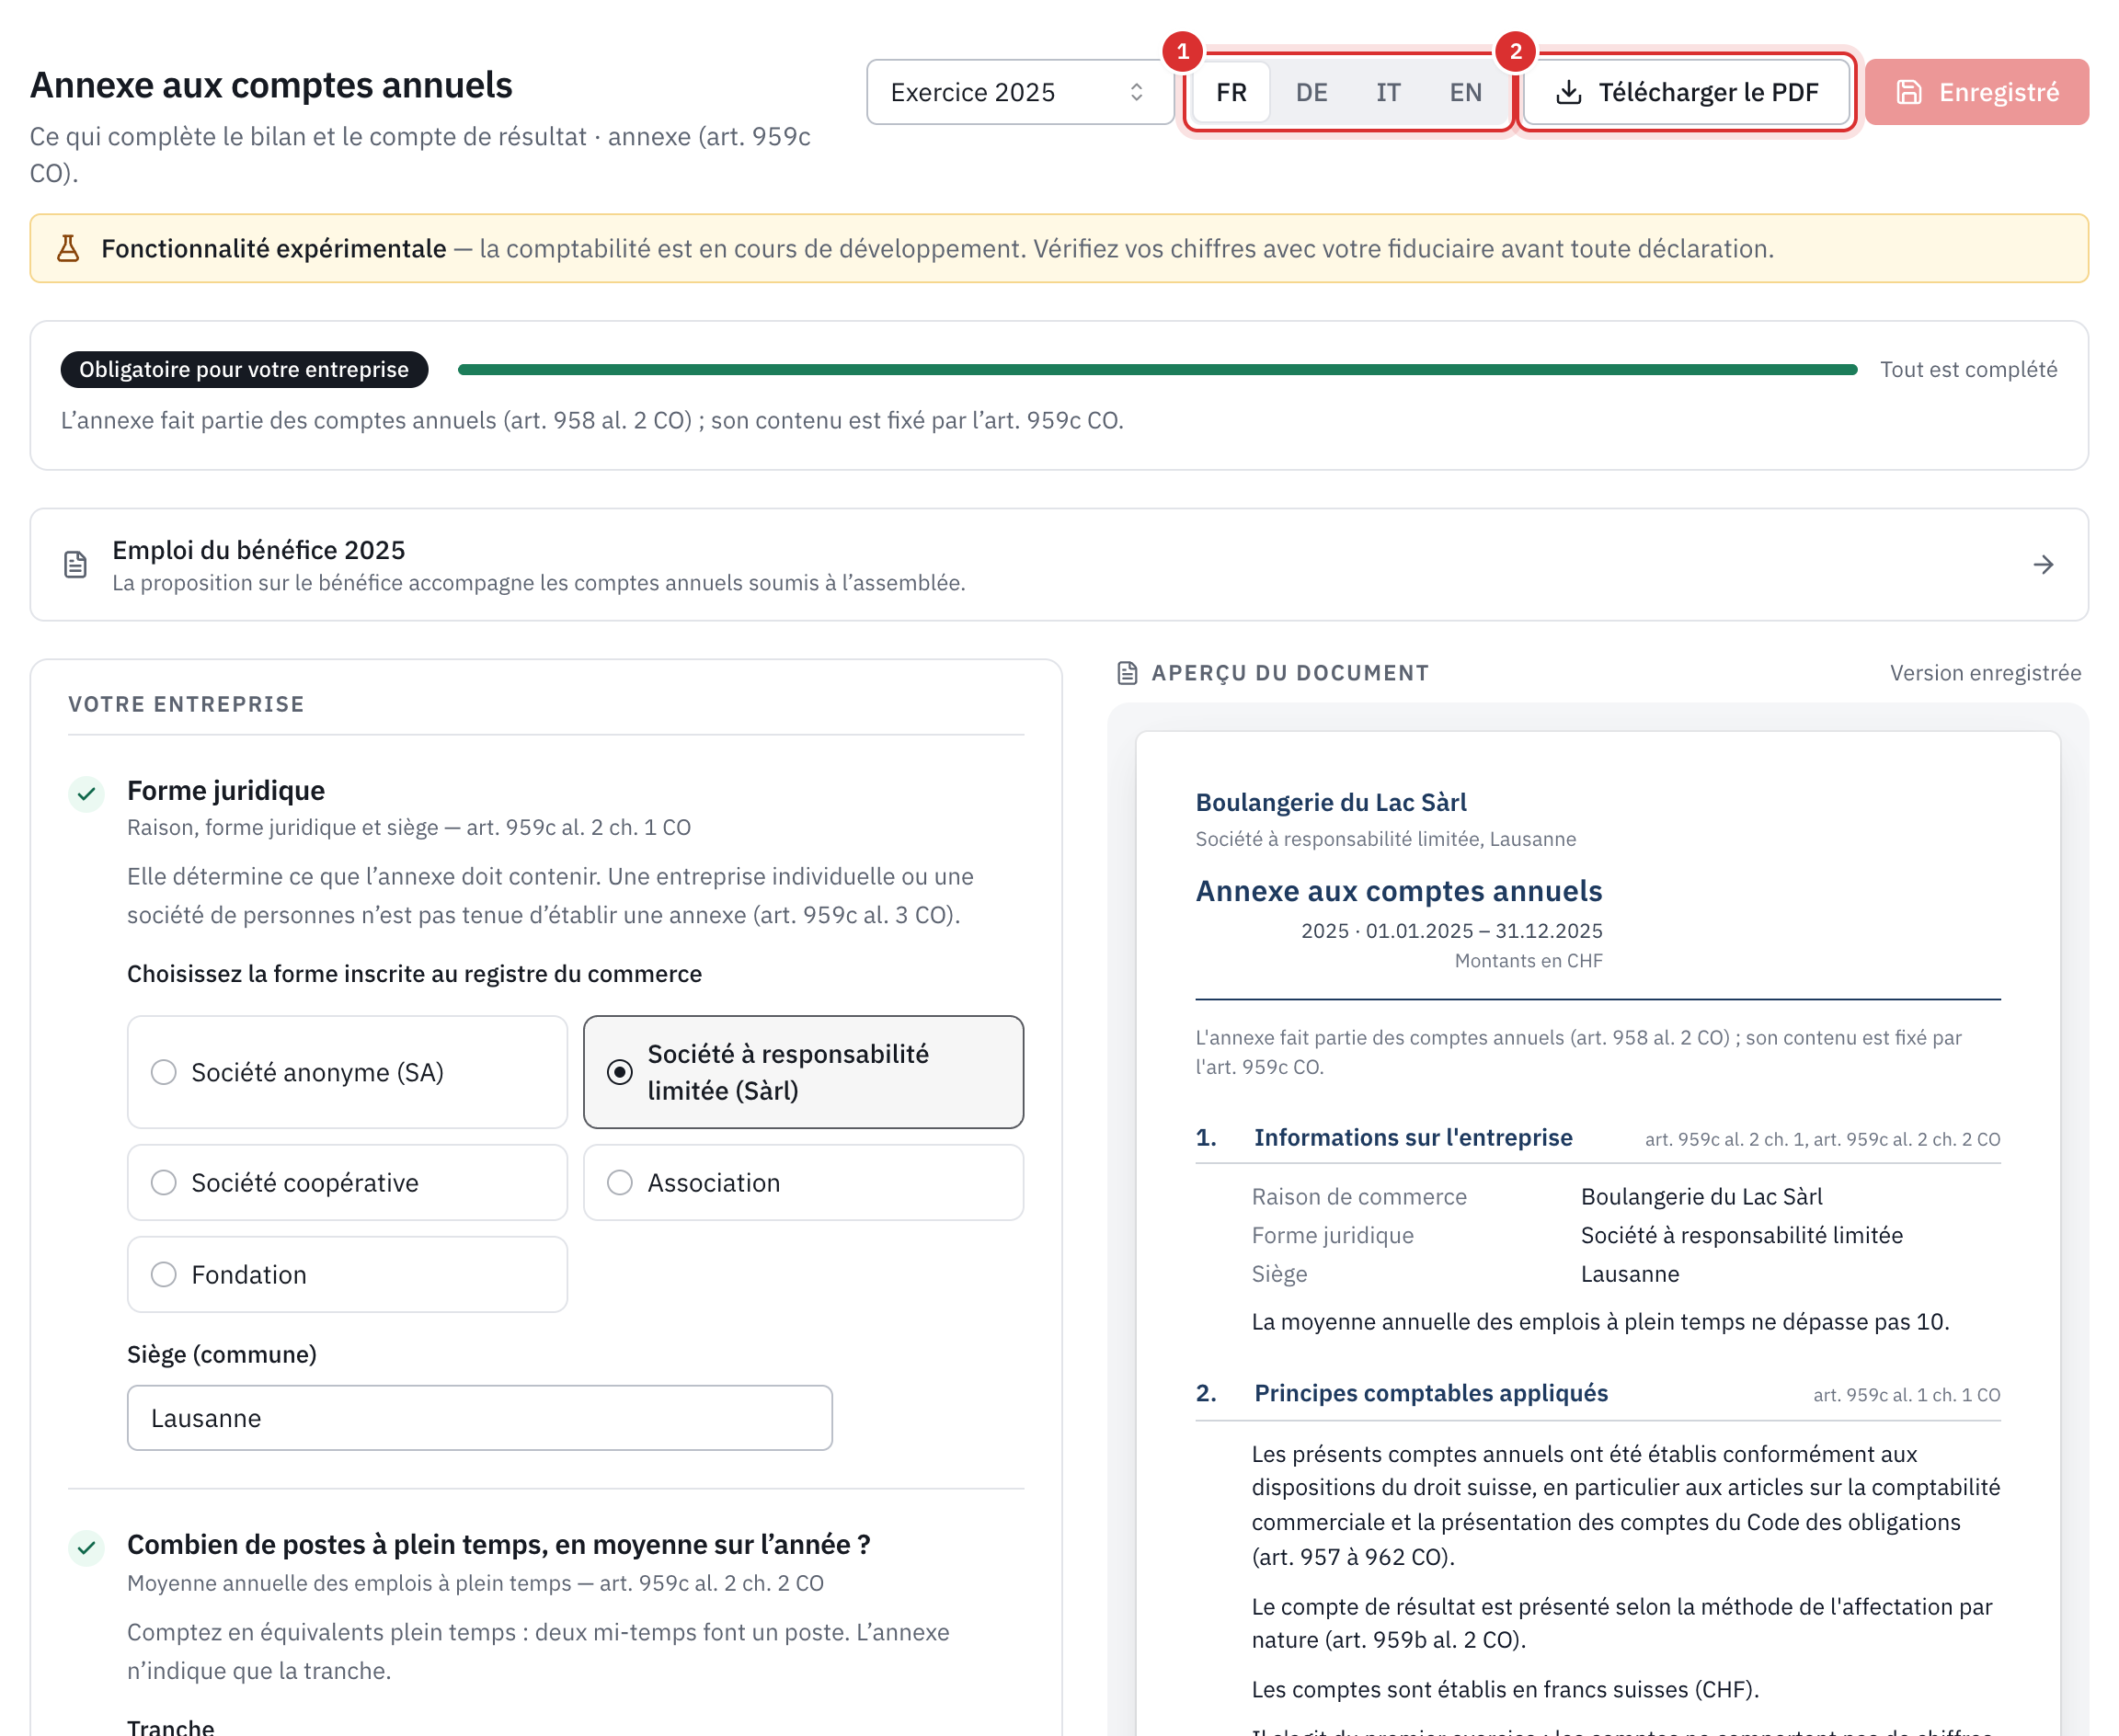Select Société coopérative option

click(347, 1183)
